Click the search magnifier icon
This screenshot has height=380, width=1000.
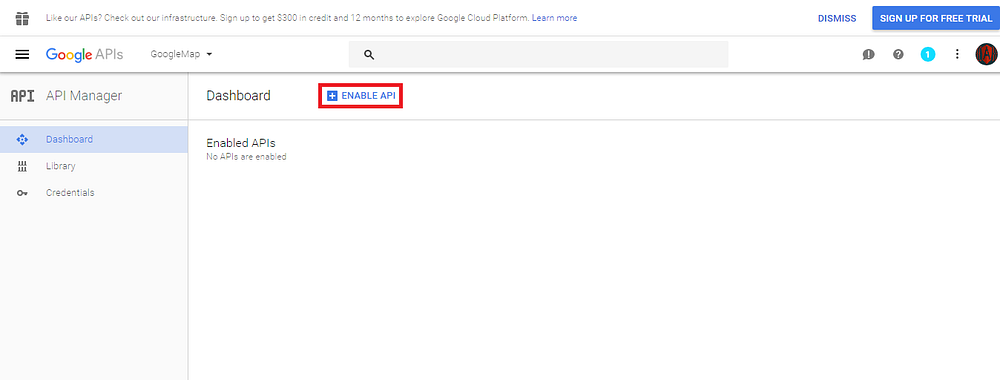tap(369, 54)
